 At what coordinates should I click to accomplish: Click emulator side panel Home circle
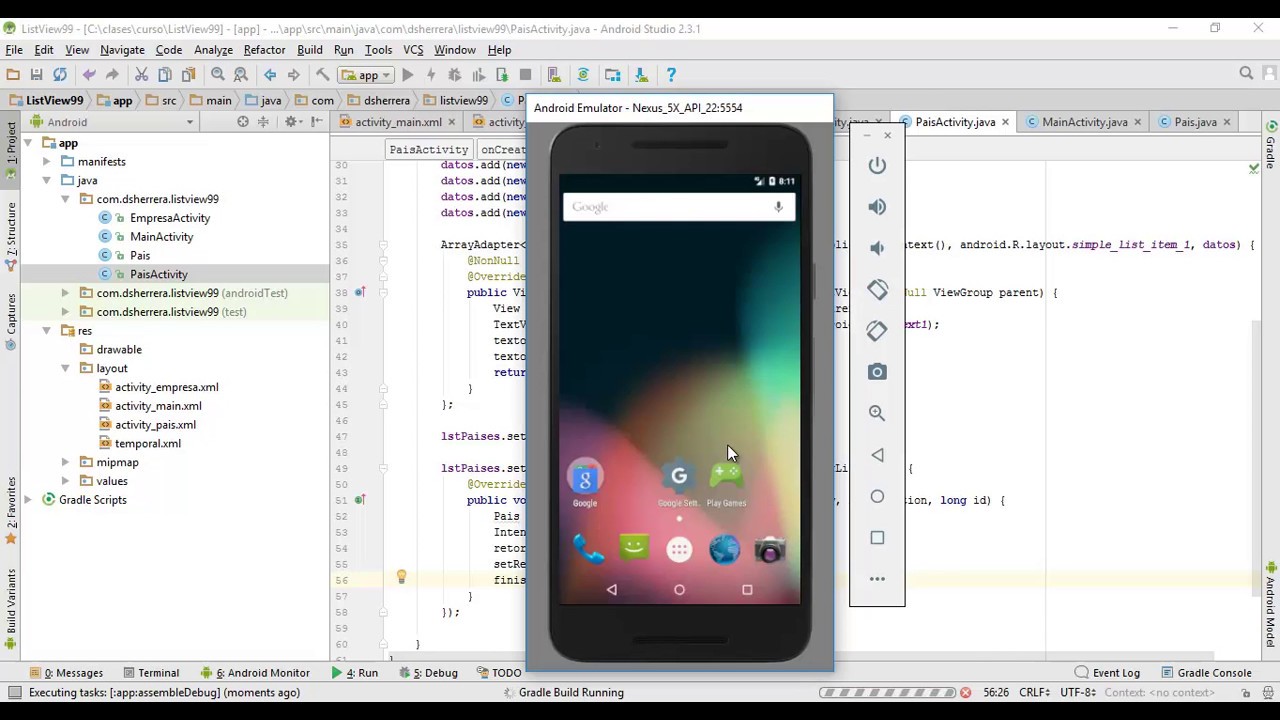[877, 496]
